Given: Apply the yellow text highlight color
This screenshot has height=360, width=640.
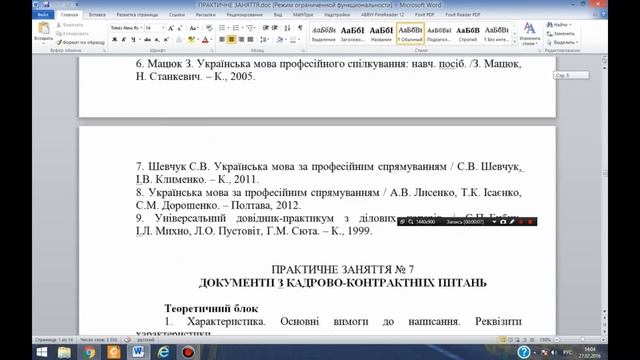Looking at the screenshot, I should coord(191,40).
